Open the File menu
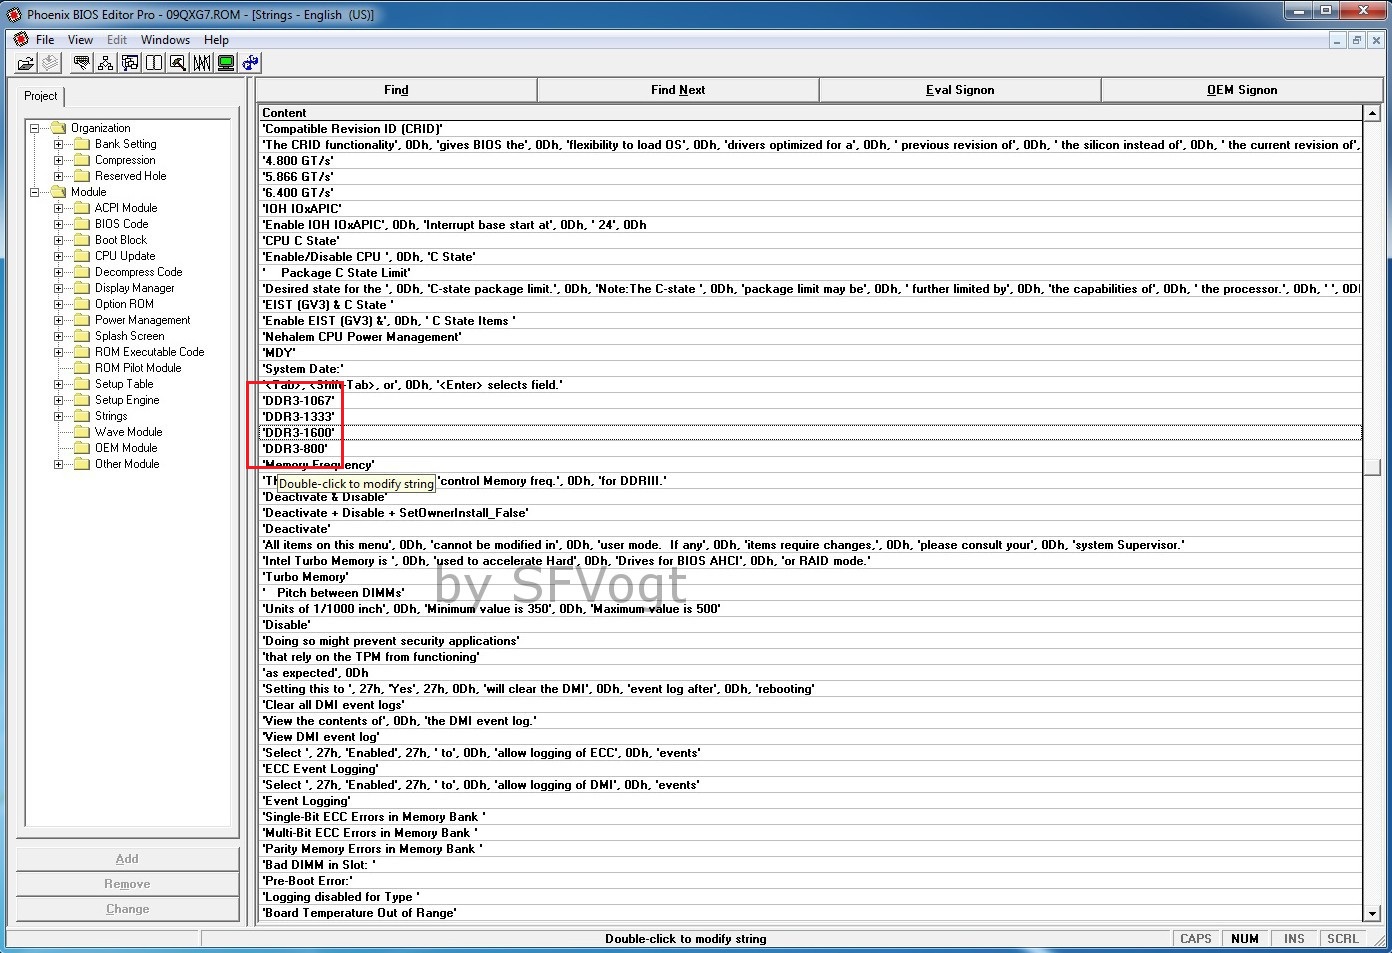1392x953 pixels. click(45, 40)
